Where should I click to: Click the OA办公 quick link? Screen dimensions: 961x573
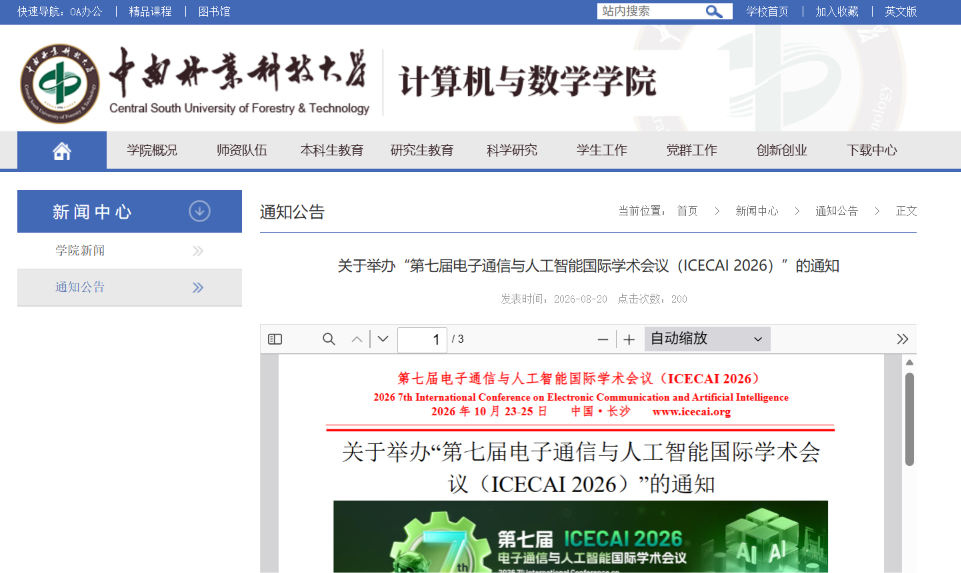click(86, 12)
